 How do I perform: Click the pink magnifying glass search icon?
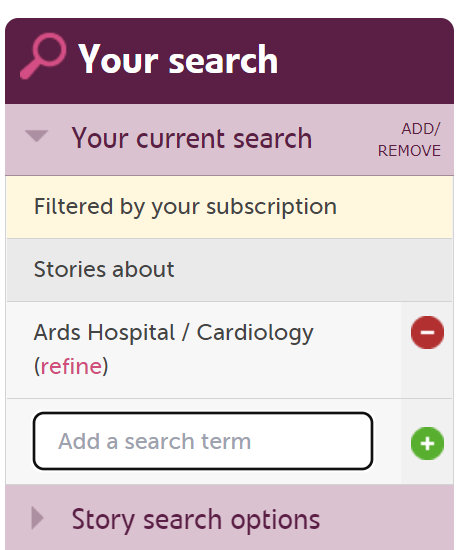tap(43, 56)
